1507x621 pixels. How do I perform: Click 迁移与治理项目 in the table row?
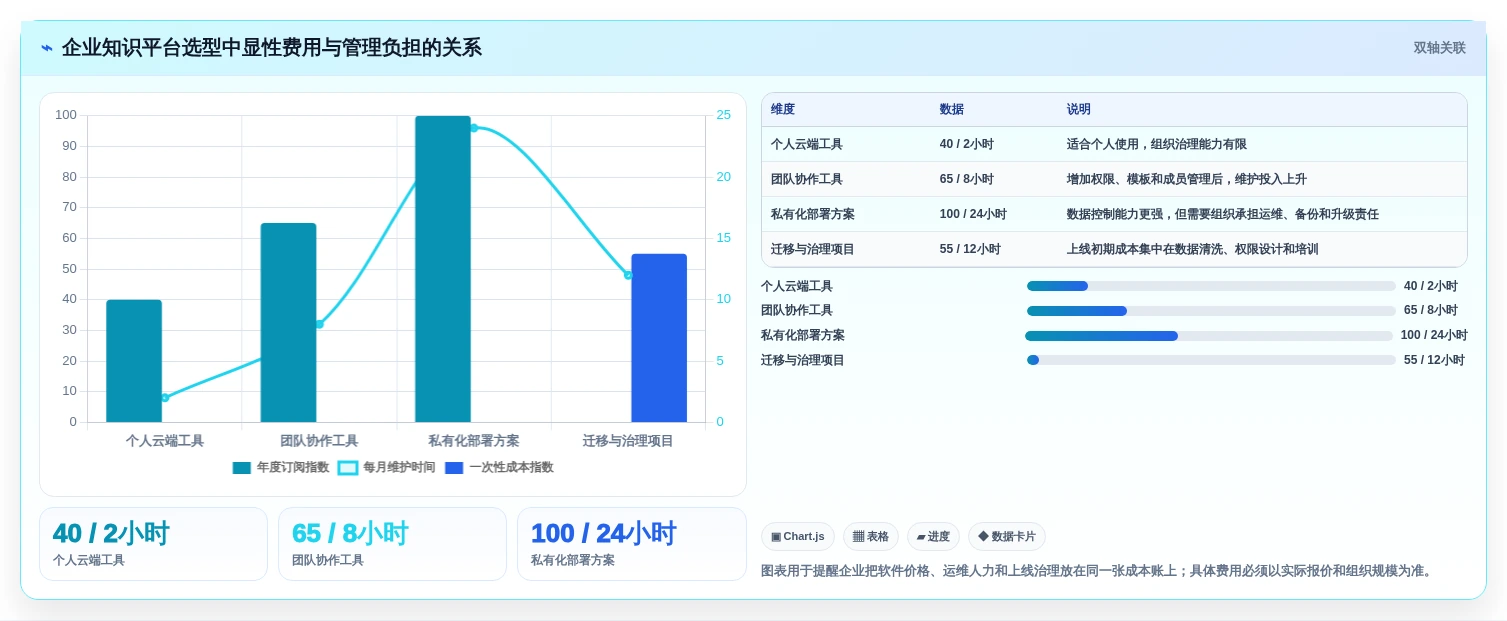coord(813,249)
